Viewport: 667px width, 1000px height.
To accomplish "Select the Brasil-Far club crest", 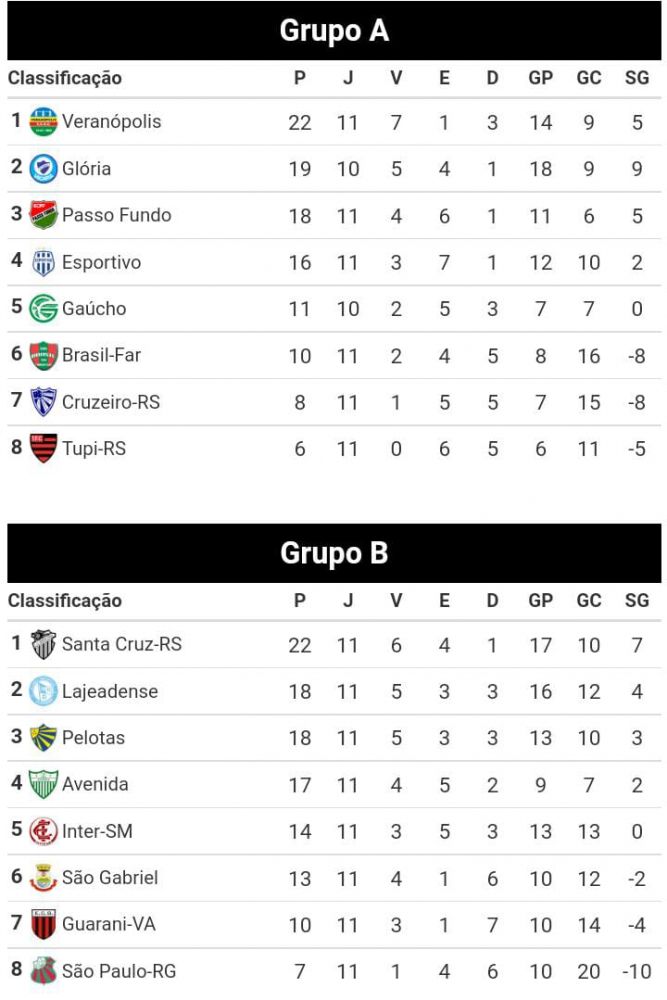I will 43,355.
